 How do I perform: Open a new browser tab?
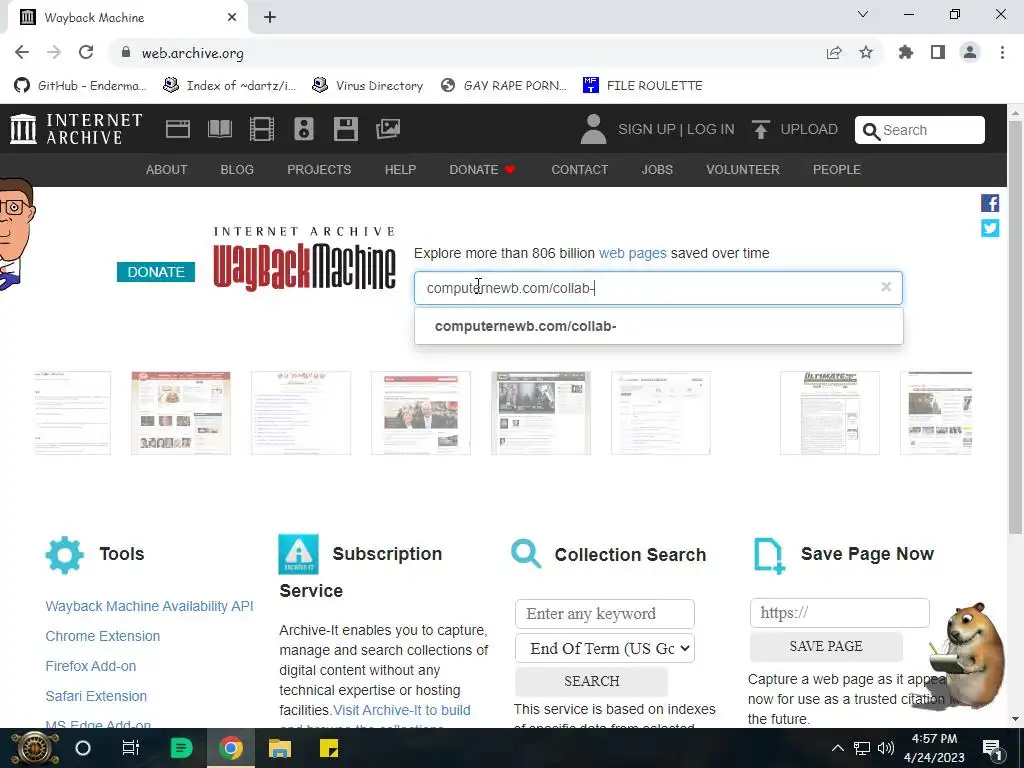(270, 18)
